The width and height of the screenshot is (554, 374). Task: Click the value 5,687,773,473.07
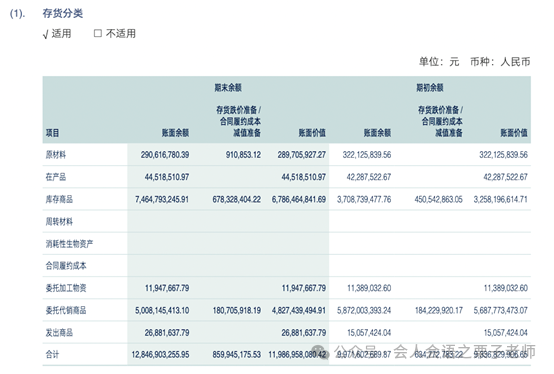[501, 310]
